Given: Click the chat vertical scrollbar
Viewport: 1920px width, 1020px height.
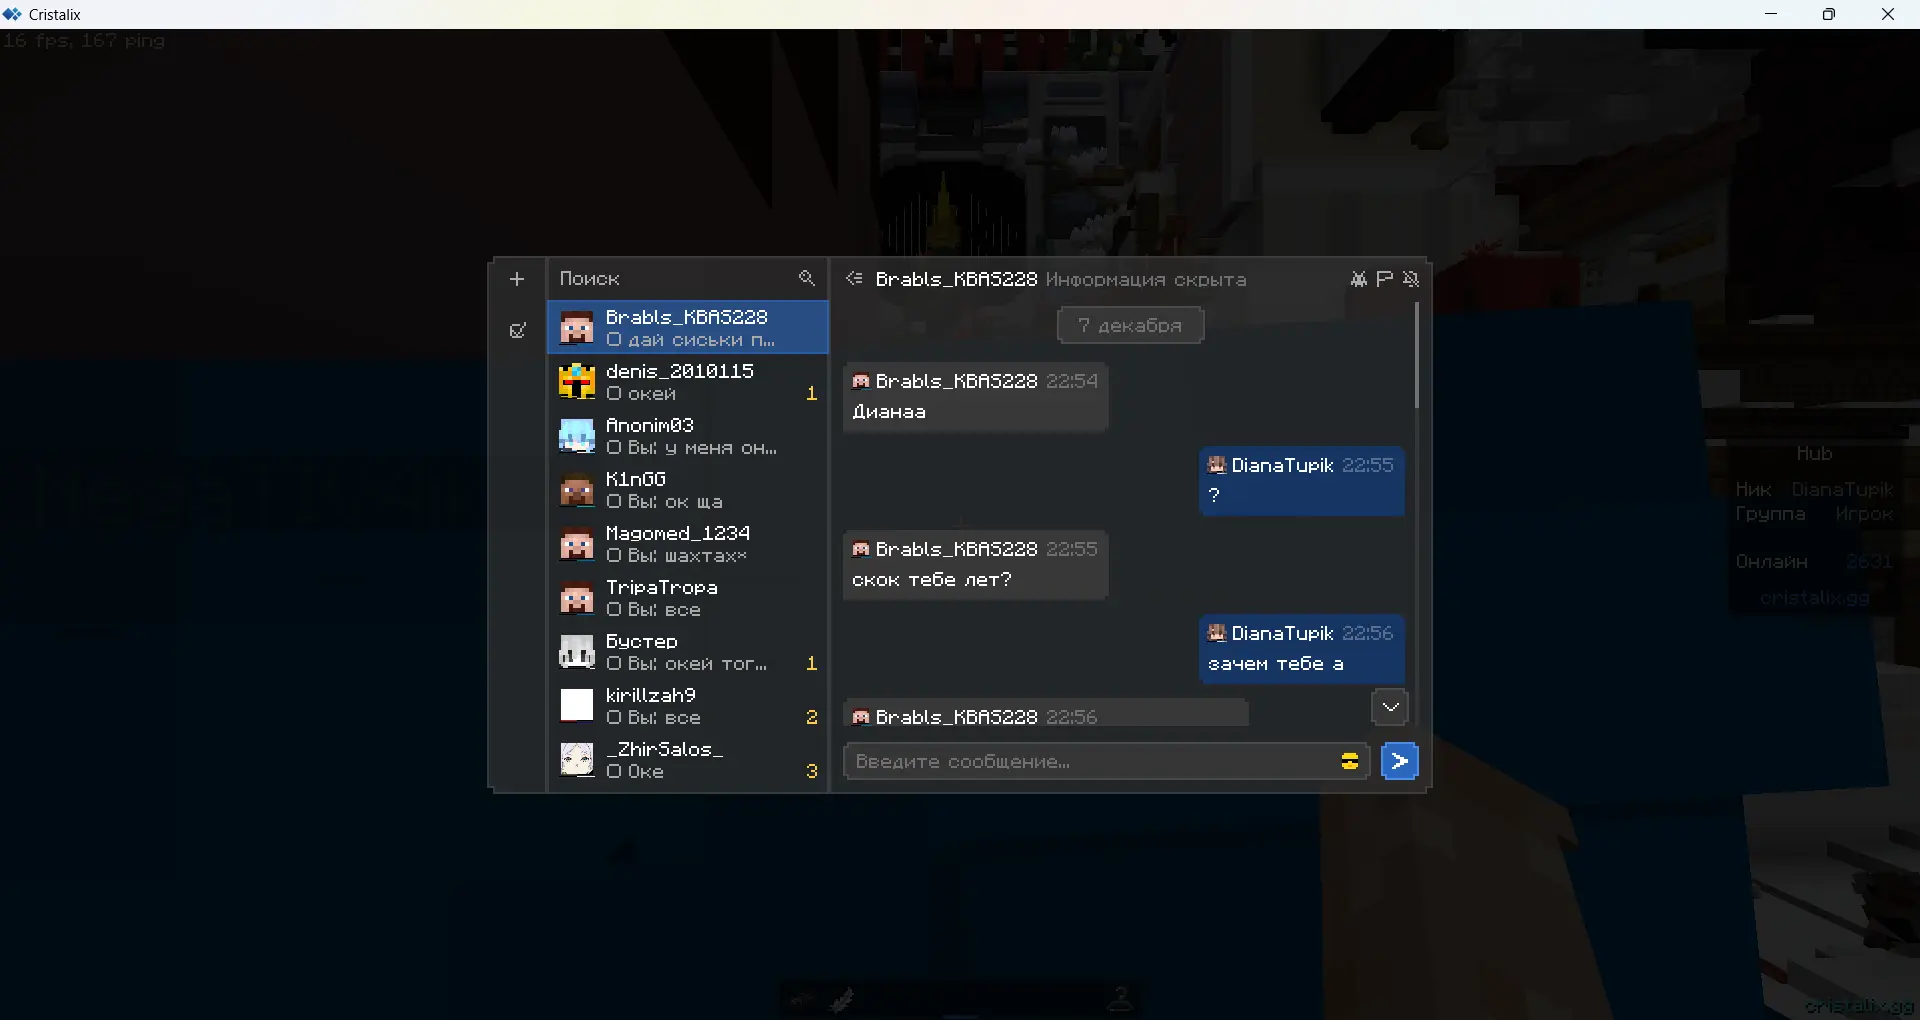Looking at the screenshot, I should 1416,356.
